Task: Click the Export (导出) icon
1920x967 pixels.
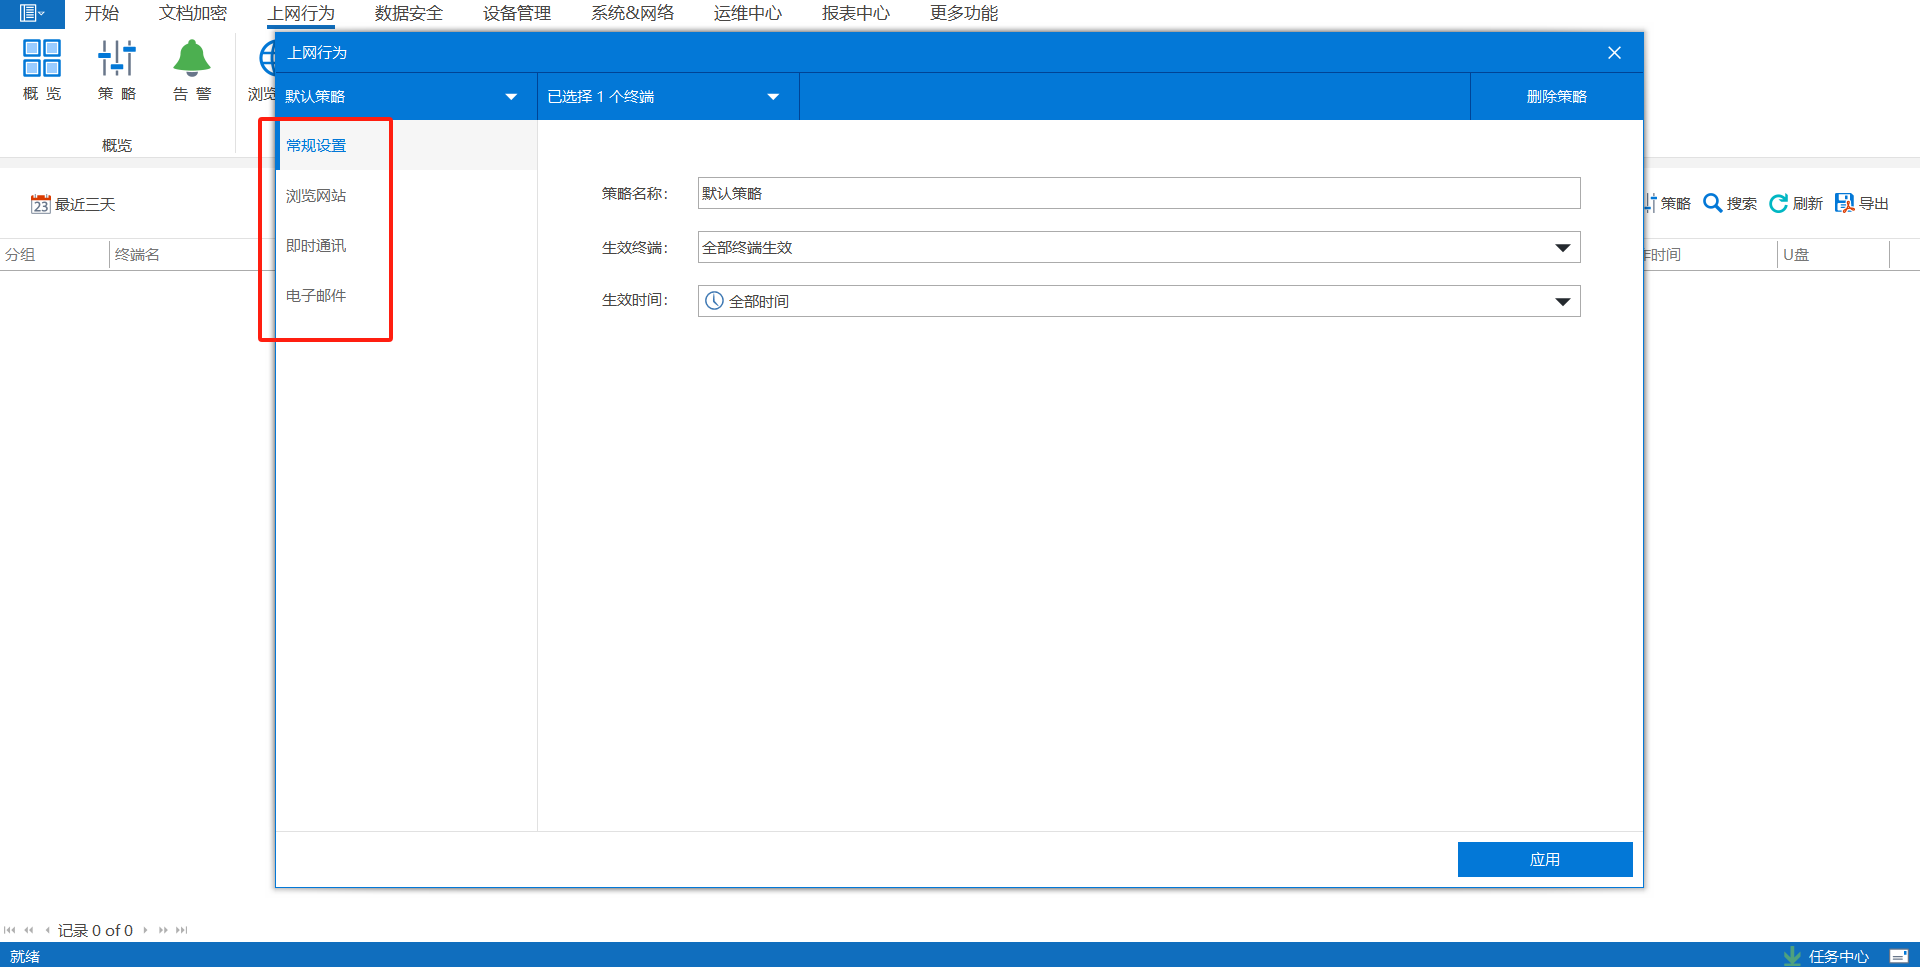Action: pyautogui.click(x=1845, y=203)
